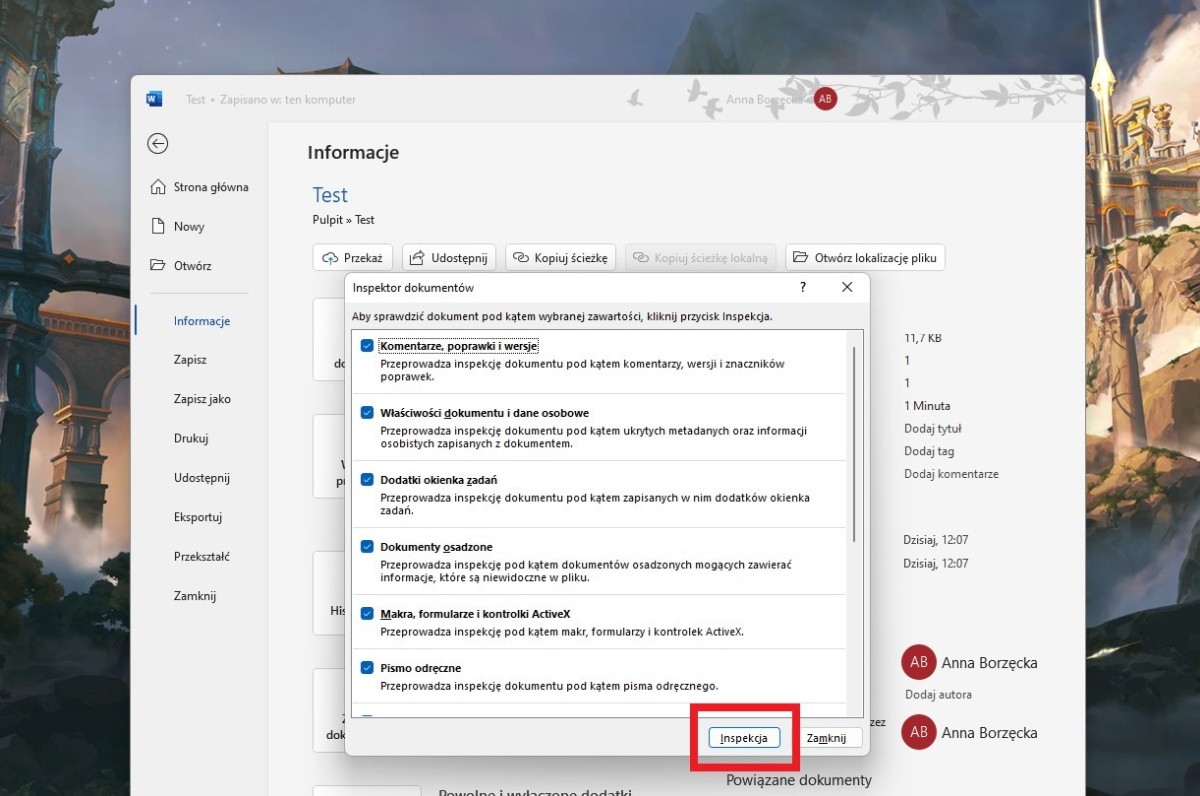This screenshot has height=796, width=1200.
Task: Click the help question mark in dialog
Action: click(802, 287)
